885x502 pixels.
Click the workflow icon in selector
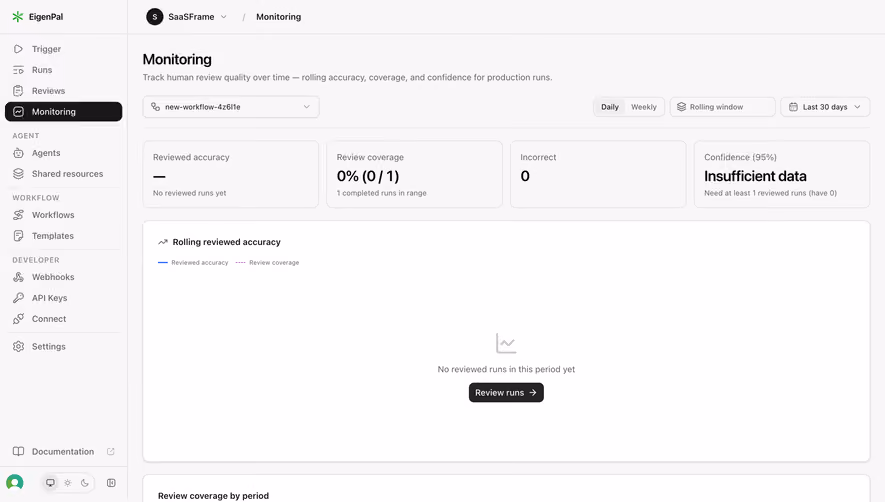pyautogui.click(x=156, y=107)
